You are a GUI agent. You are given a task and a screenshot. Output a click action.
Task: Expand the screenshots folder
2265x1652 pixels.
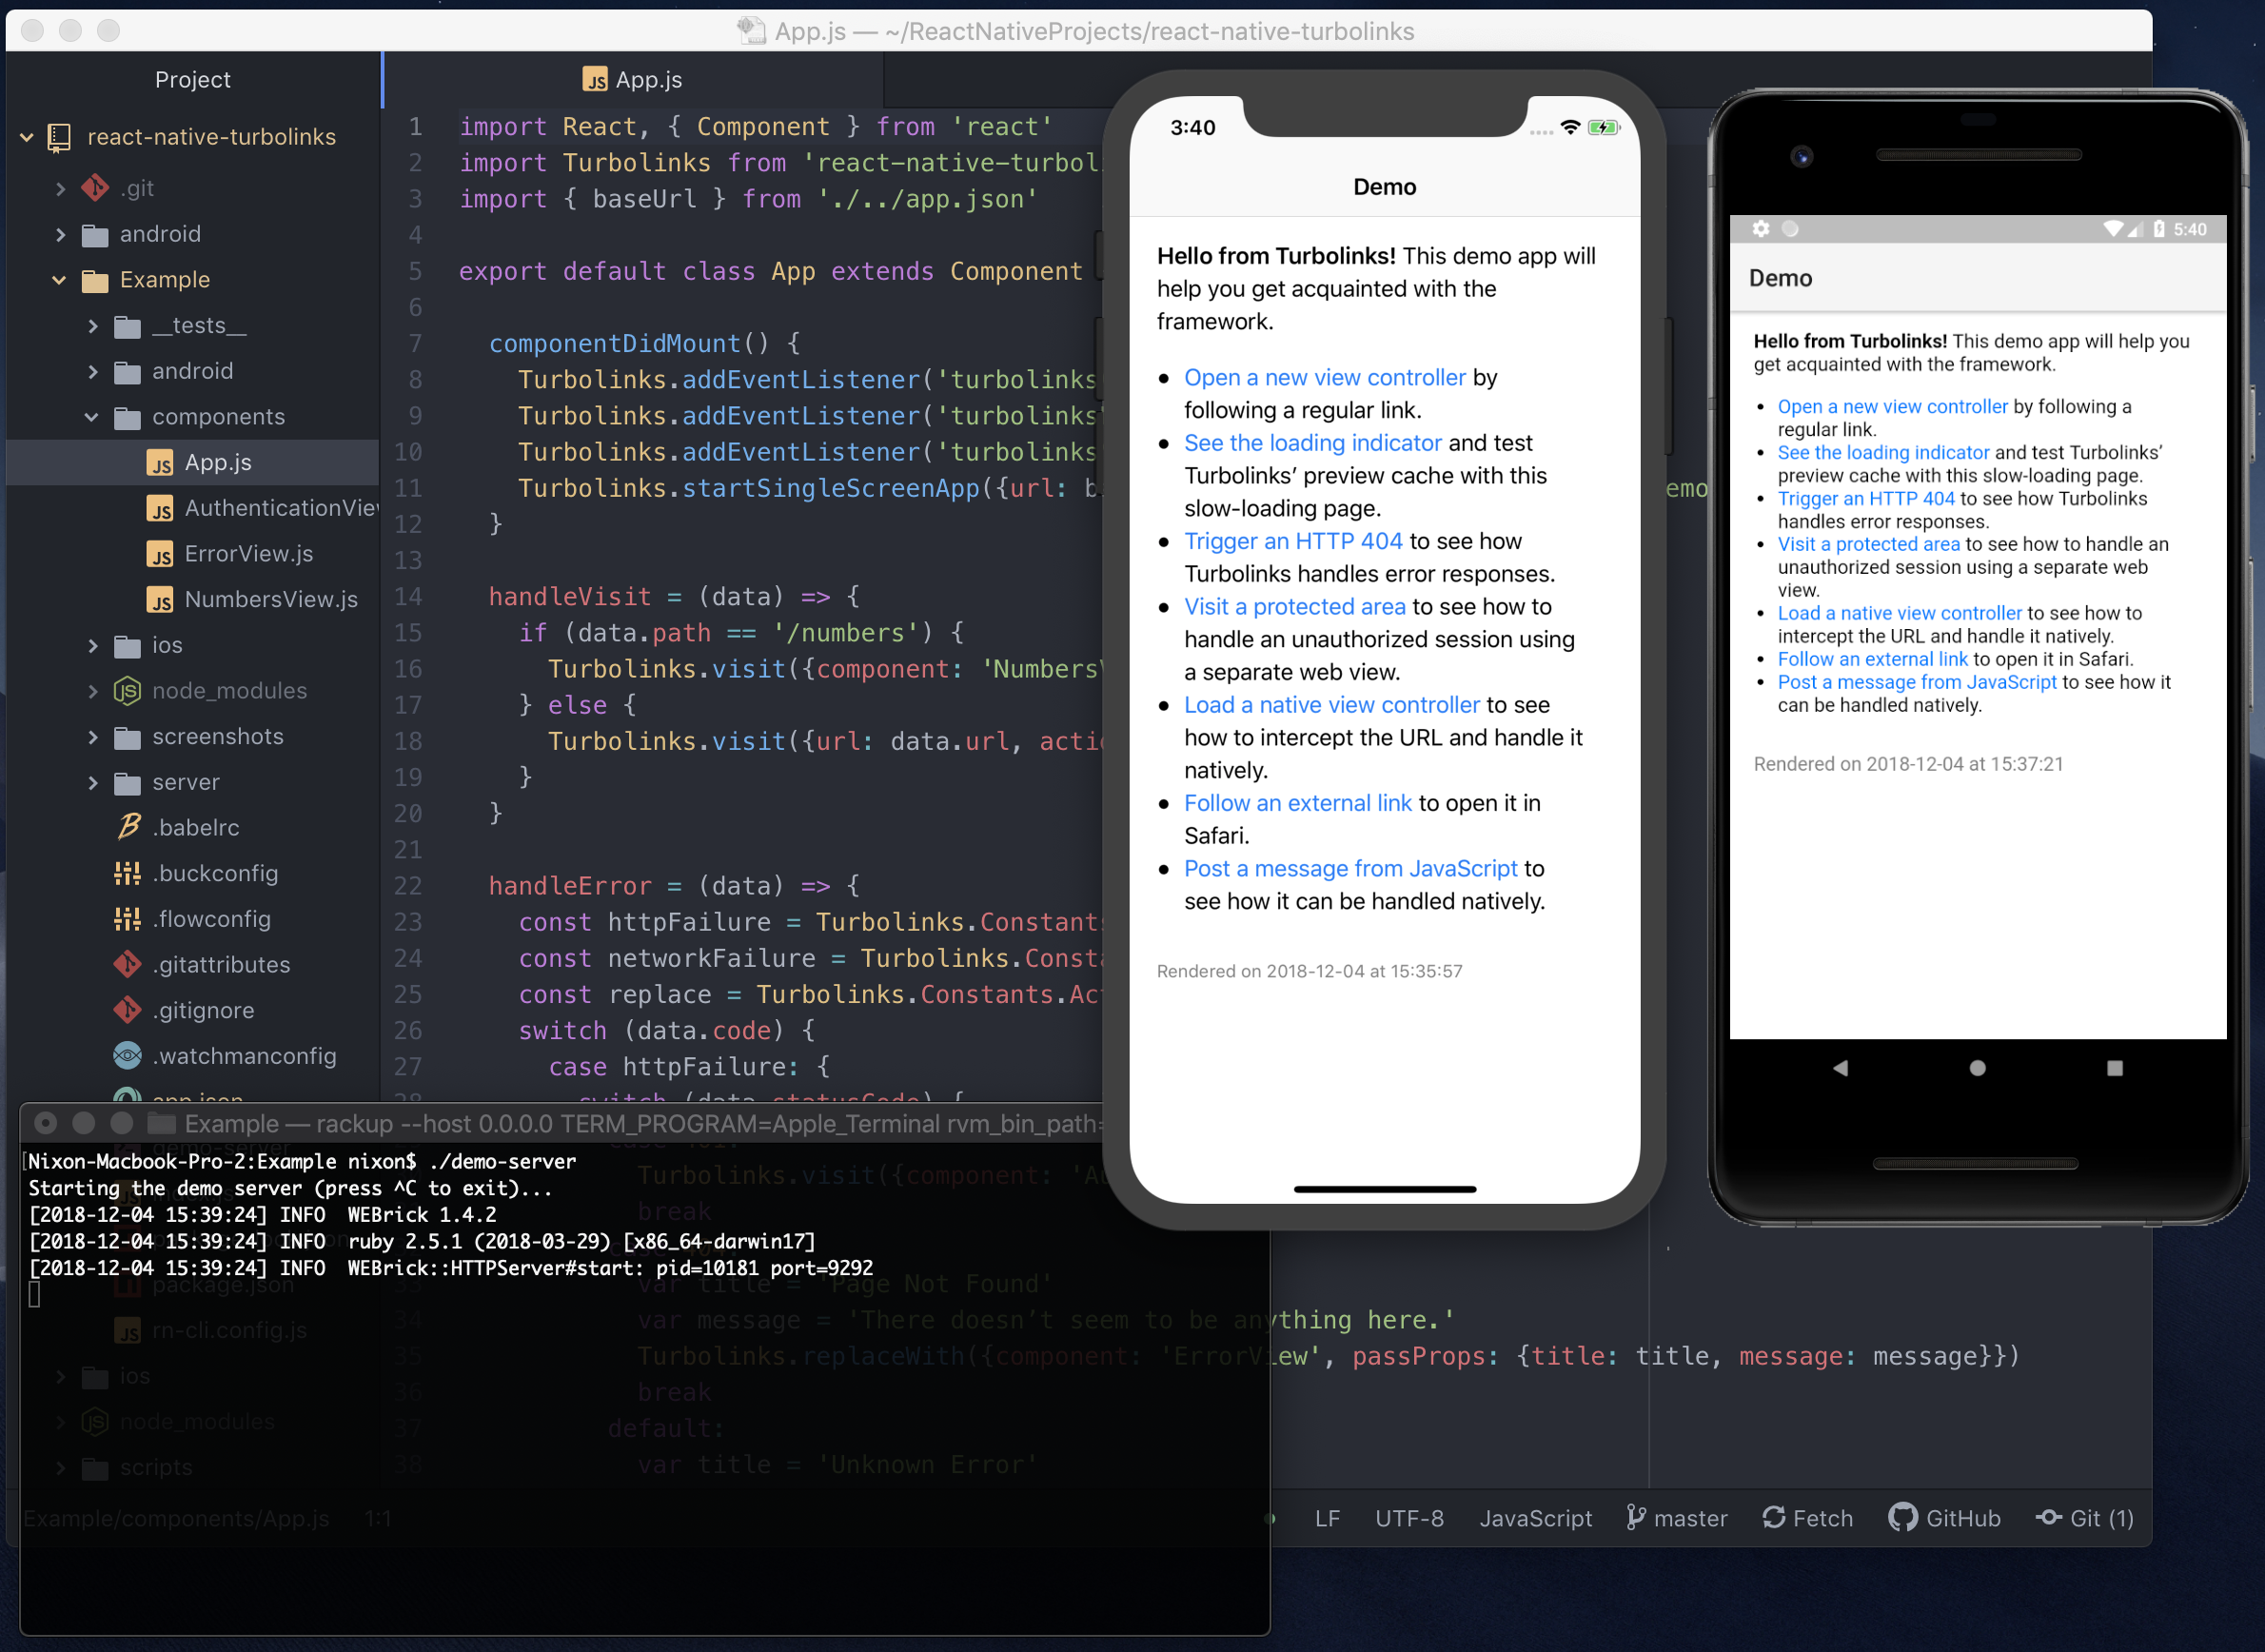[x=93, y=737]
